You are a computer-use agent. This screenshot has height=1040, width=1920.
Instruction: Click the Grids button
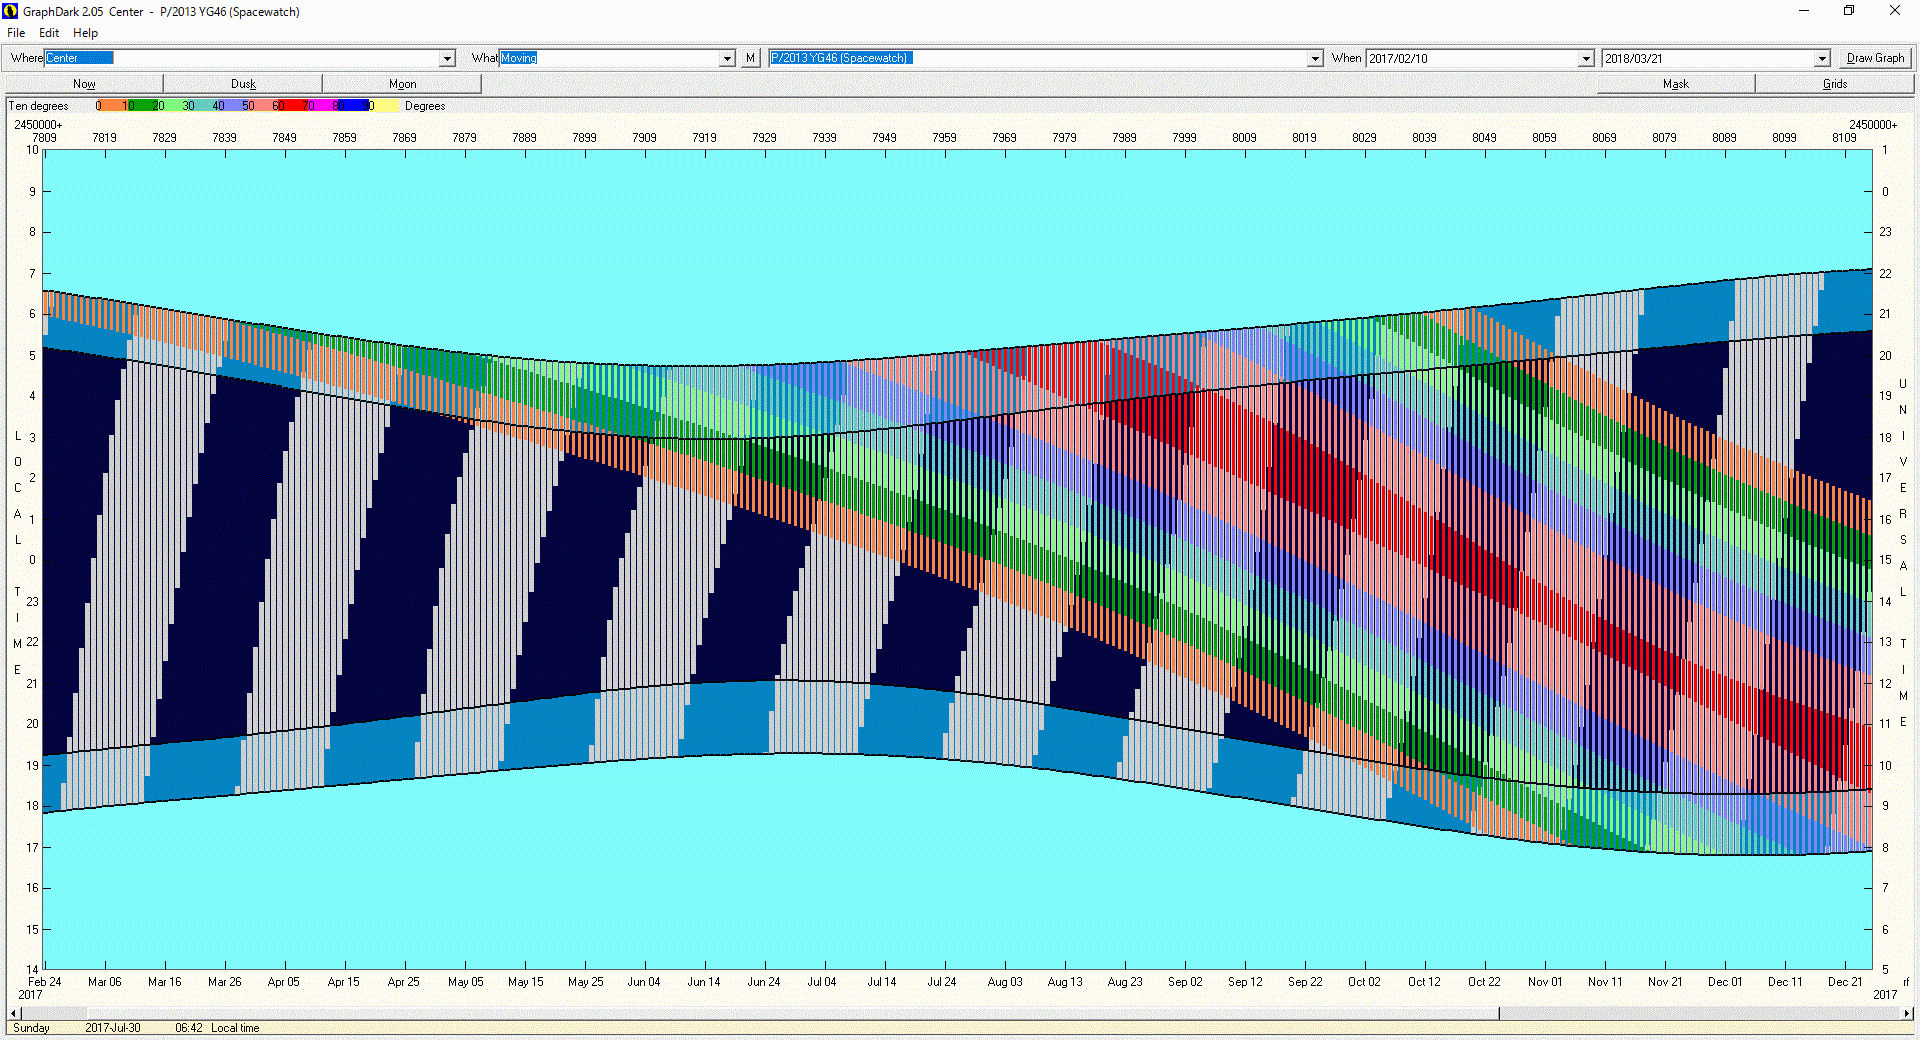1835,84
